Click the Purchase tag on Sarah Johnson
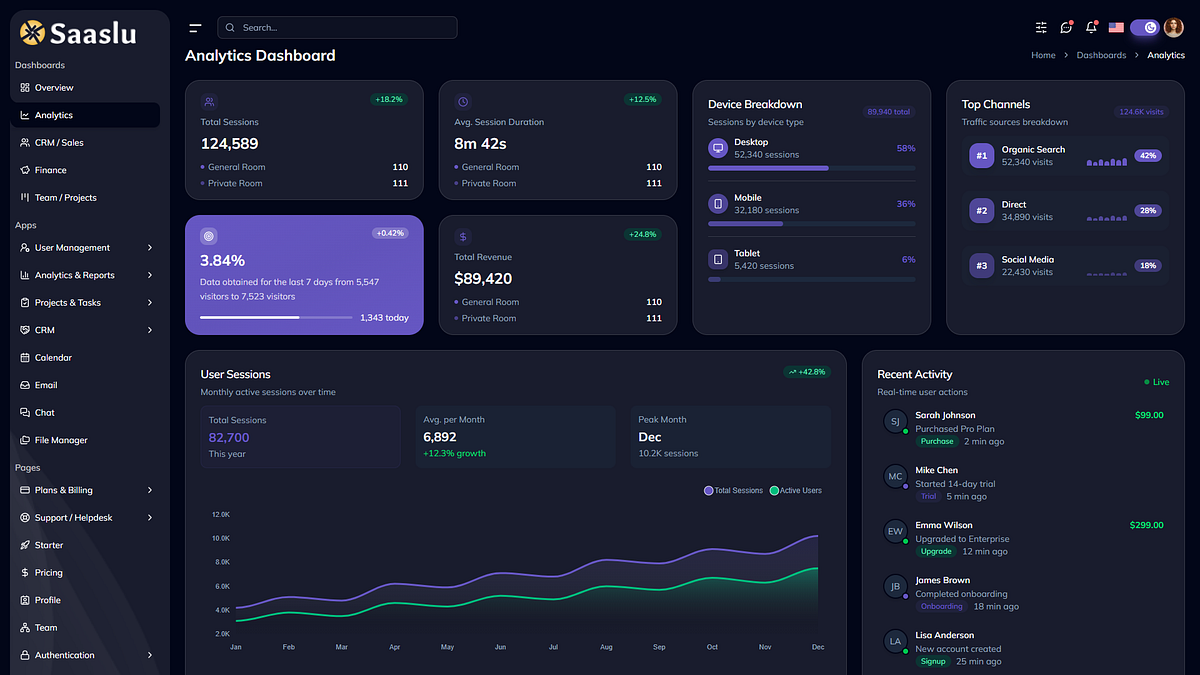The image size is (1200, 675). point(937,441)
